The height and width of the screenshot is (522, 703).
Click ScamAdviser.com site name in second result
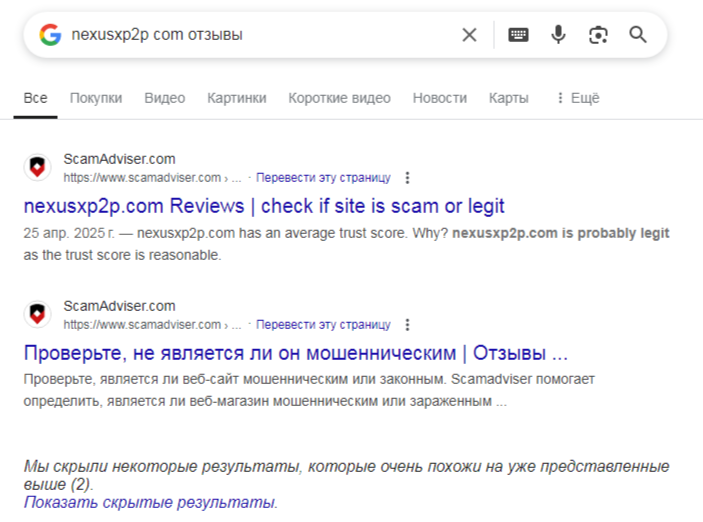tap(119, 306)
